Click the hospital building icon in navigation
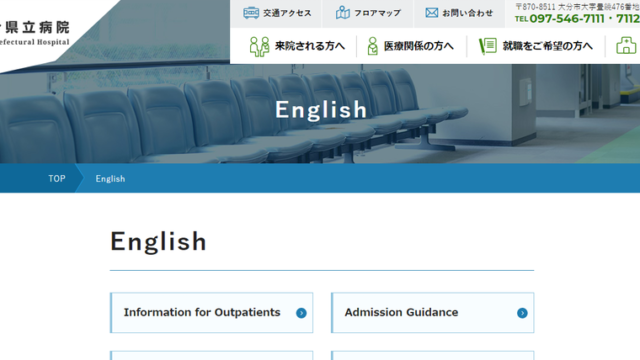 626,45
